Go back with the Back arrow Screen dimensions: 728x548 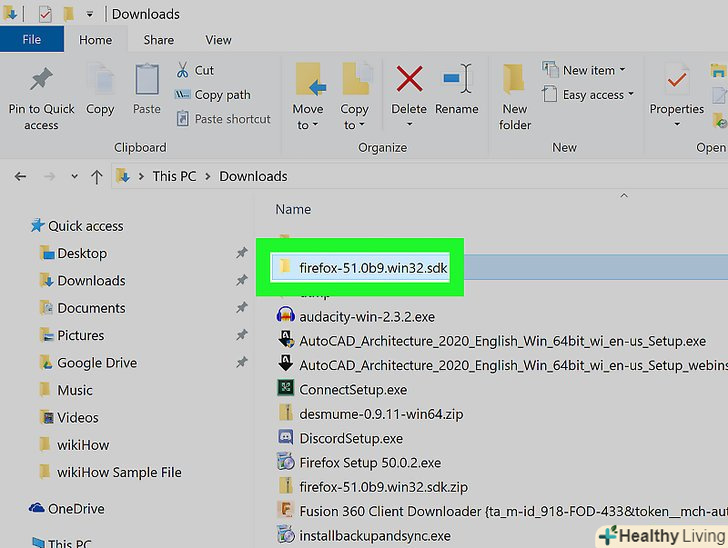(20, 176)
